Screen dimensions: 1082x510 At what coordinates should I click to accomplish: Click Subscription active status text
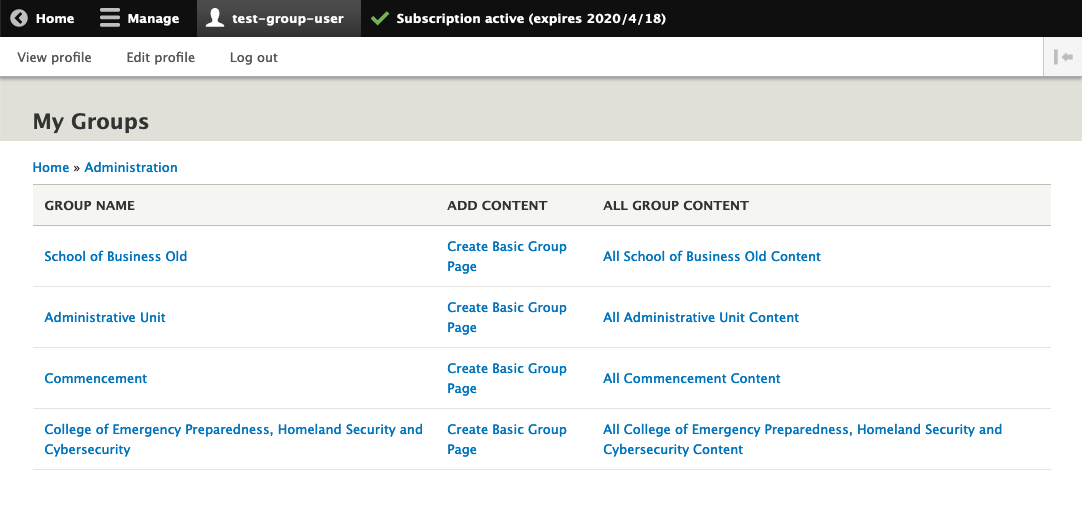(x=531, y=18)
